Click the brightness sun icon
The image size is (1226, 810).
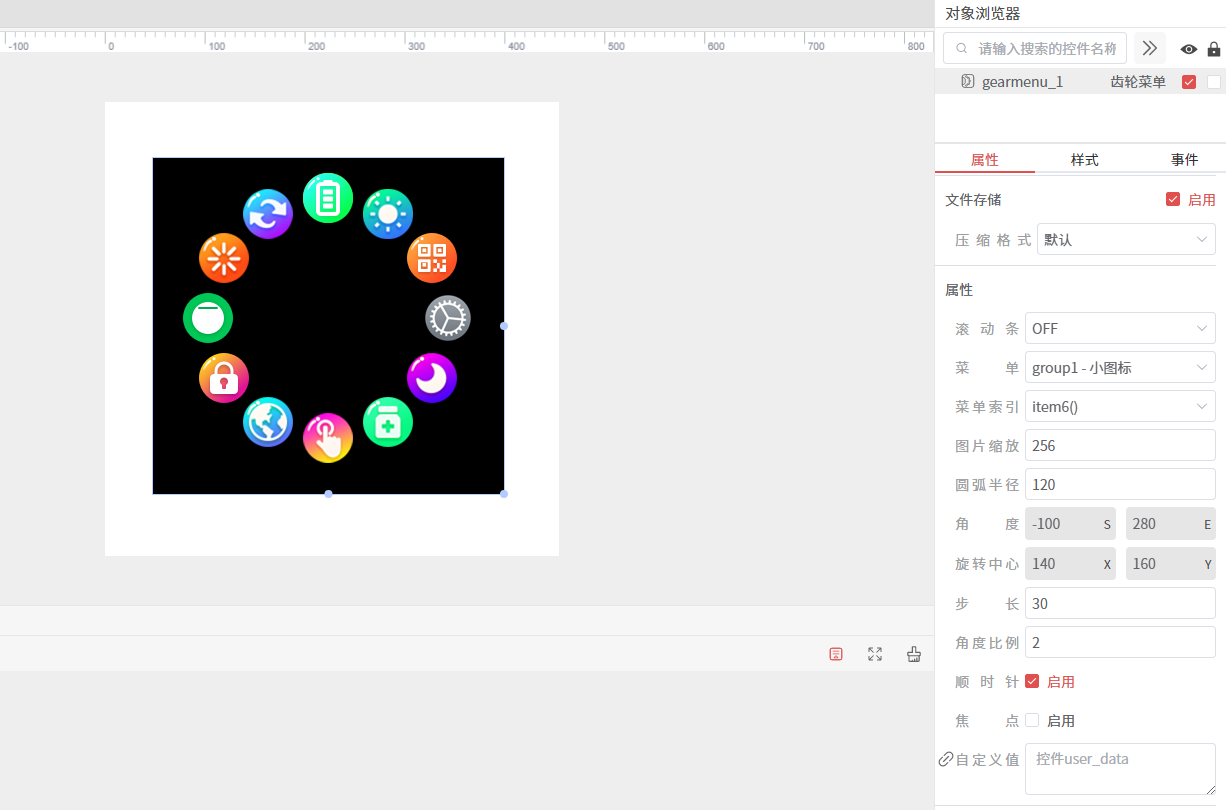coord(388,214)
